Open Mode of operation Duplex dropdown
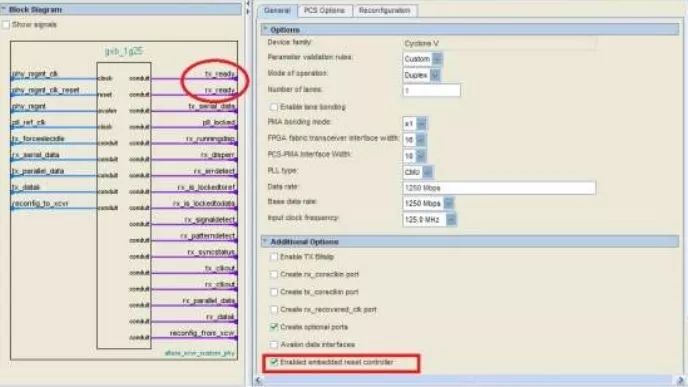The height and width of the screenshot is (387, 688). tap(434, 75)
